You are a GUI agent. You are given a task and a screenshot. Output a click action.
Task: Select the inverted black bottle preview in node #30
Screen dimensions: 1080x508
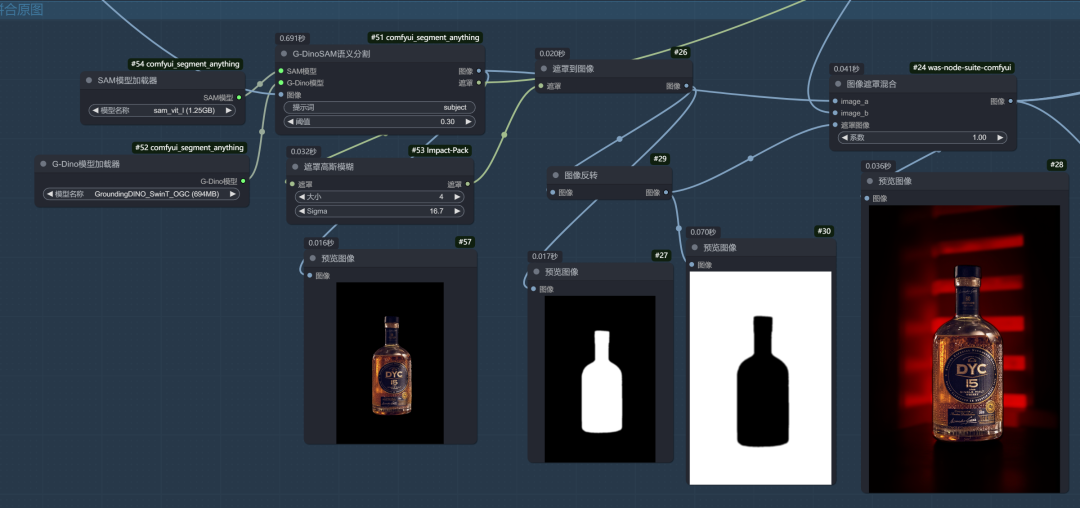pyautogui.click(x=760, y=378)
